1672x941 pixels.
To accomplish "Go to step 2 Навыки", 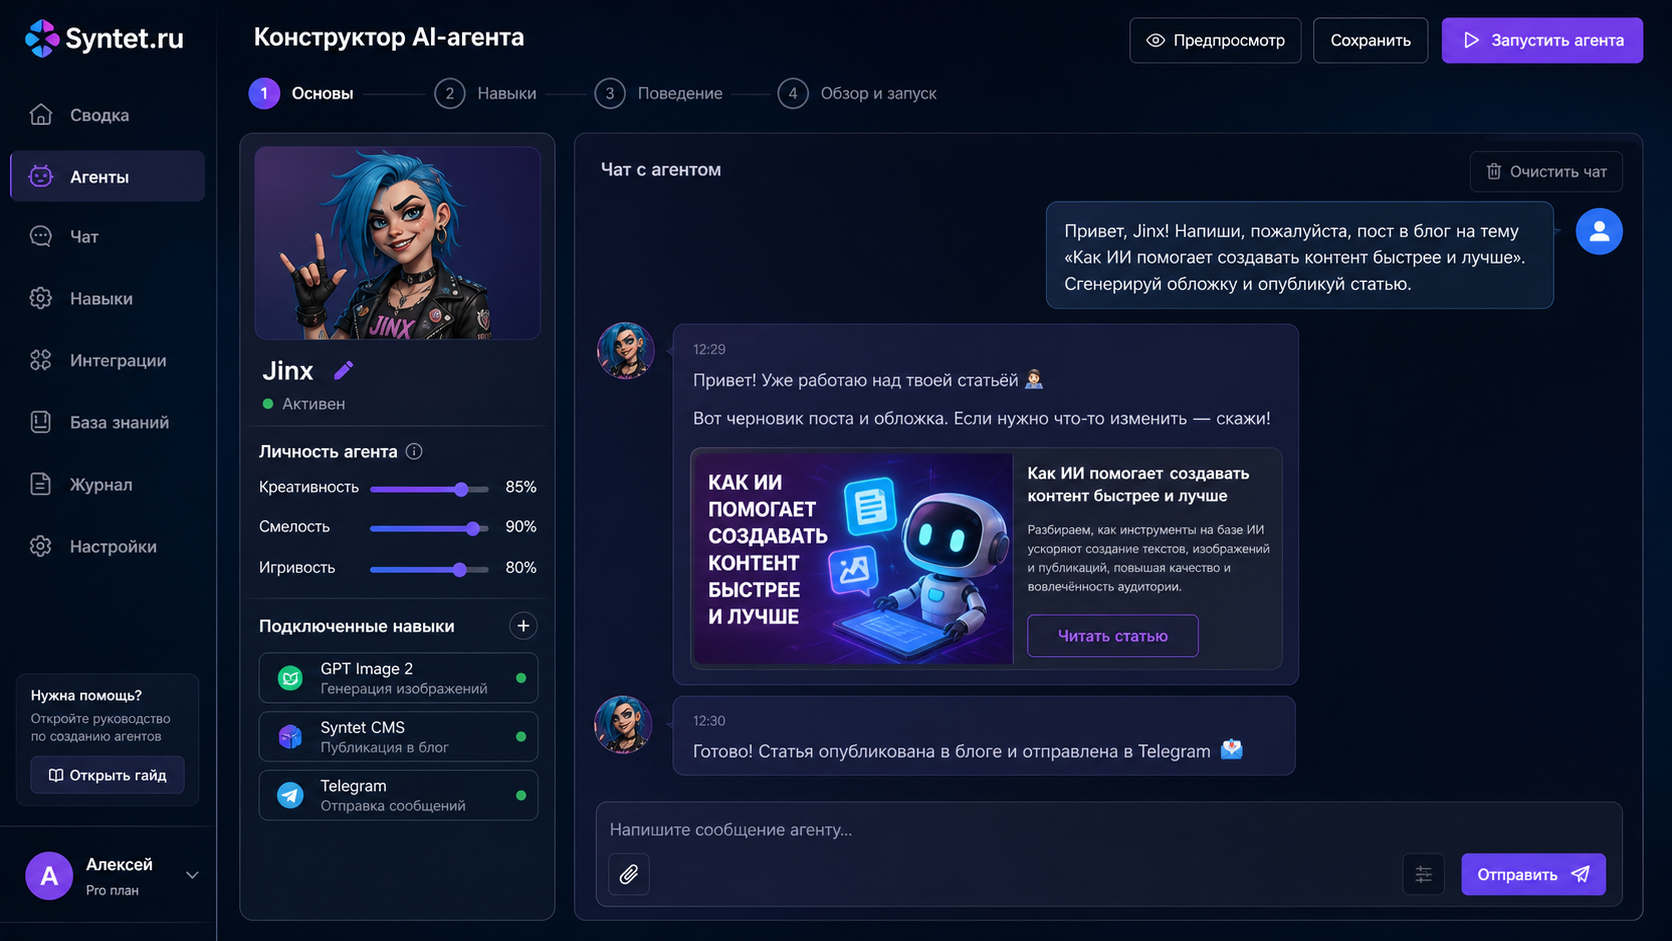I will 486,94.
